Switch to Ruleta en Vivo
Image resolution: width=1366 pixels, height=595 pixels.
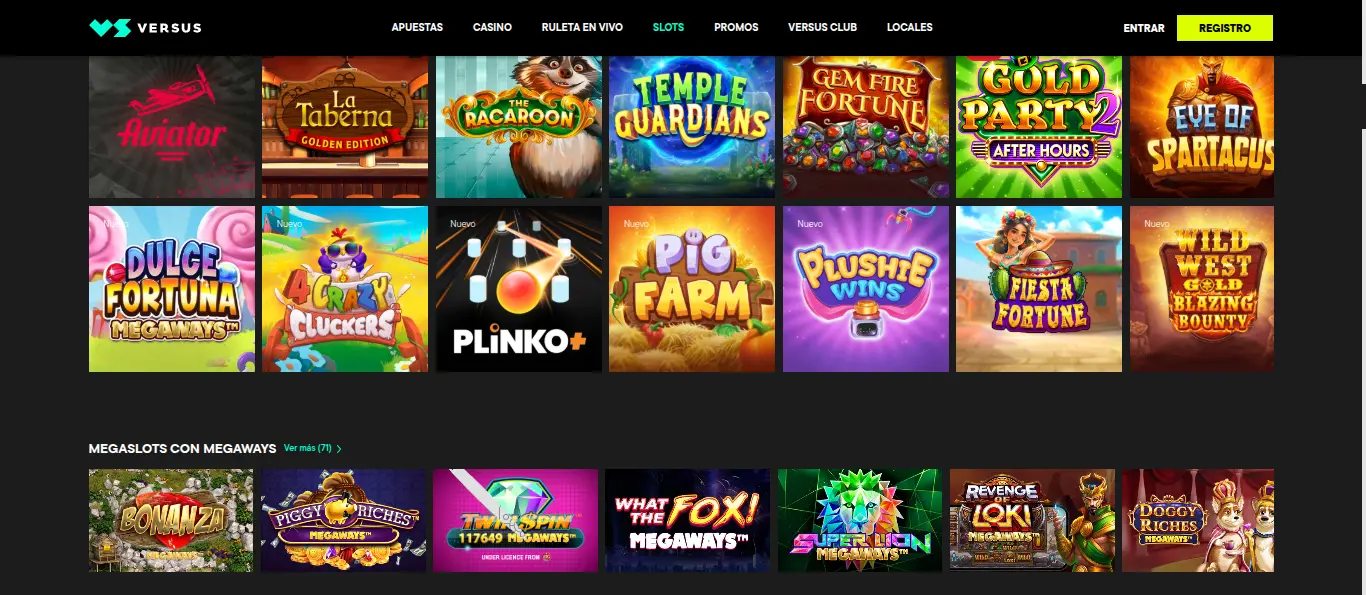582,27
